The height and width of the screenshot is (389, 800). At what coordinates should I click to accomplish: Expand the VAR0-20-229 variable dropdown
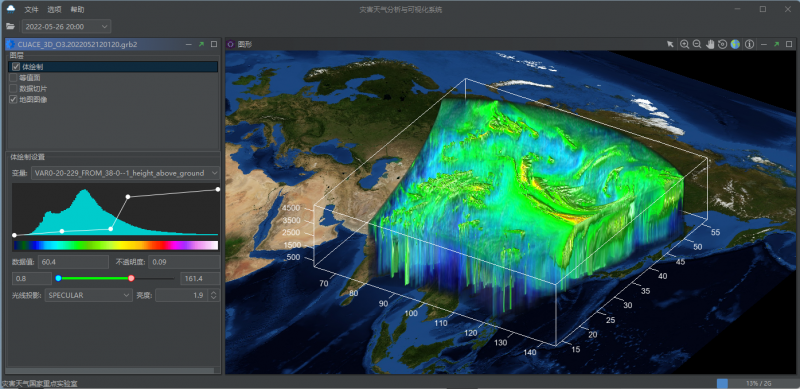click(126, 174)
